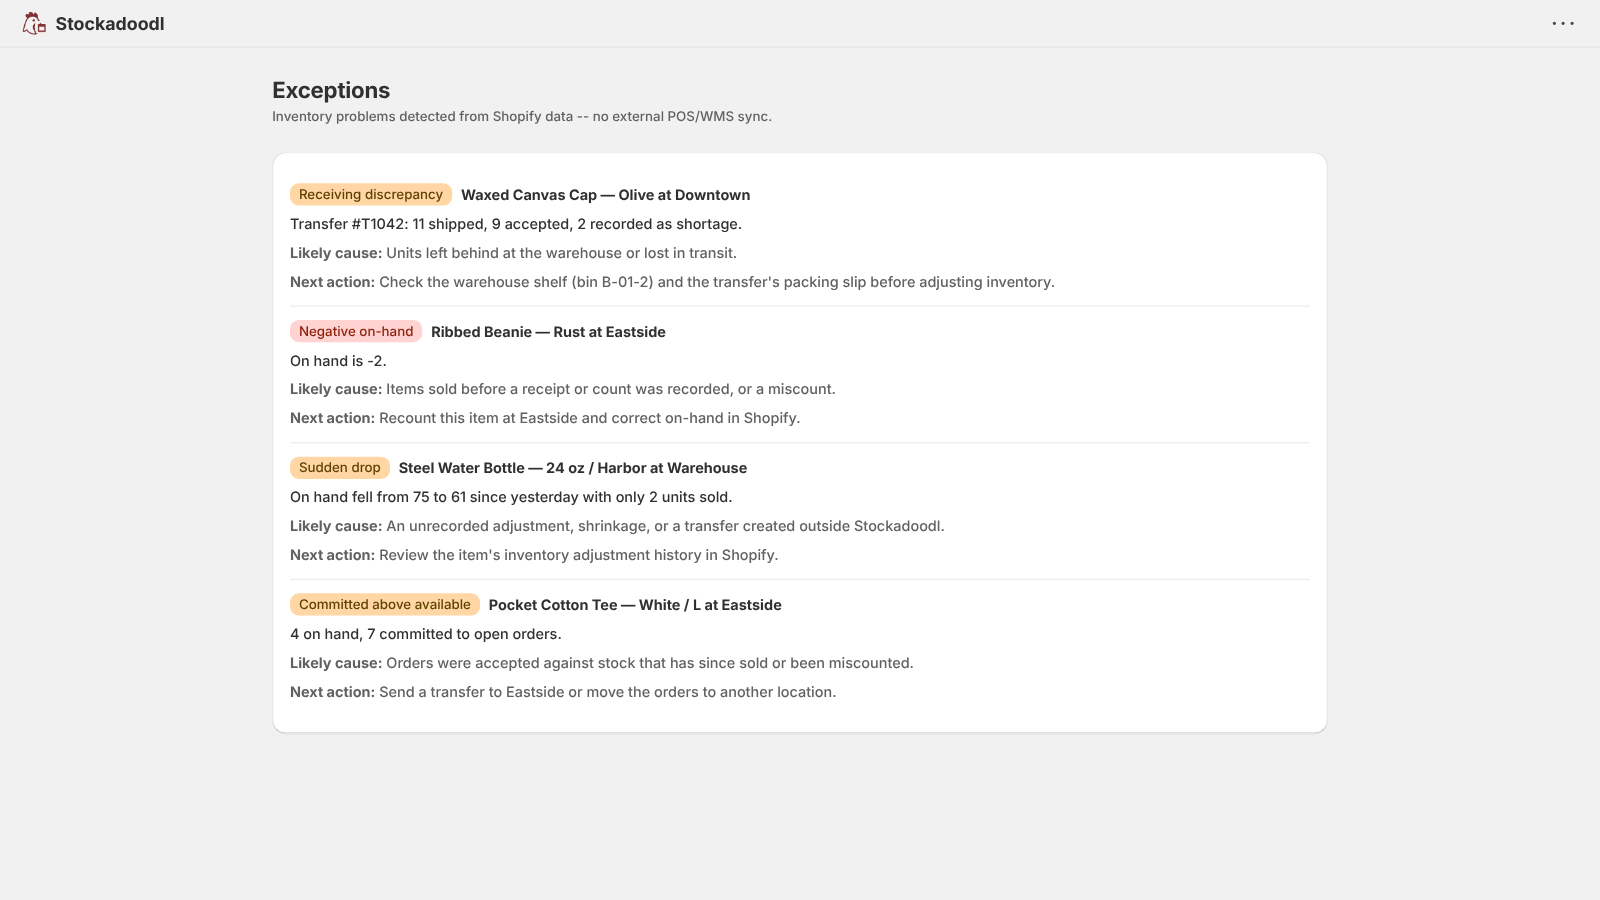Viewport: 1600px width, 900px height.
Task: Click the subtitle about inventory problems from Shopify data
Action: 522,117
